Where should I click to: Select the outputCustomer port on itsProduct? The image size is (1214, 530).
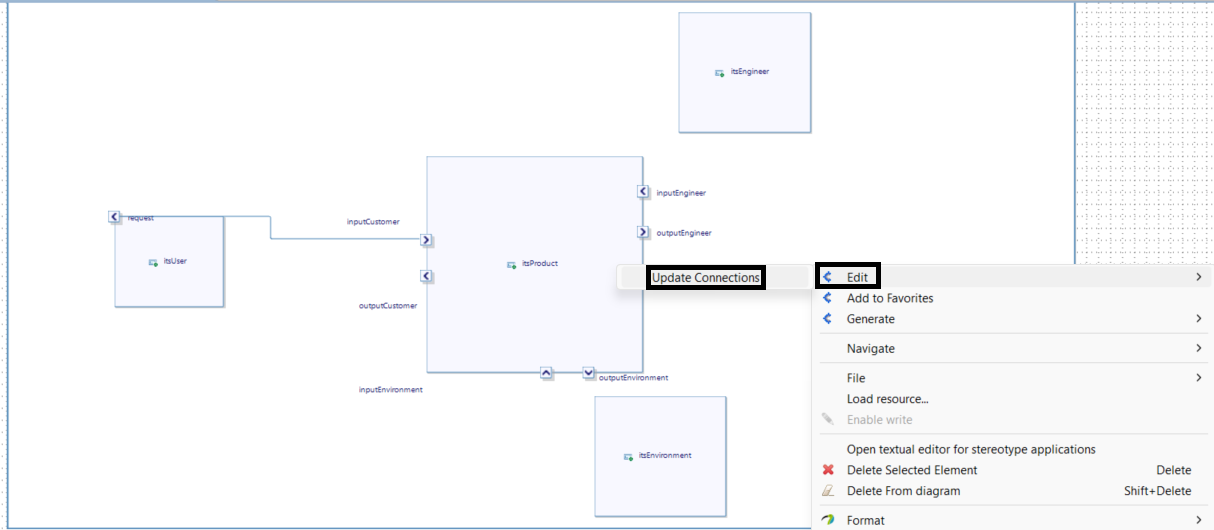coord(426,276)
